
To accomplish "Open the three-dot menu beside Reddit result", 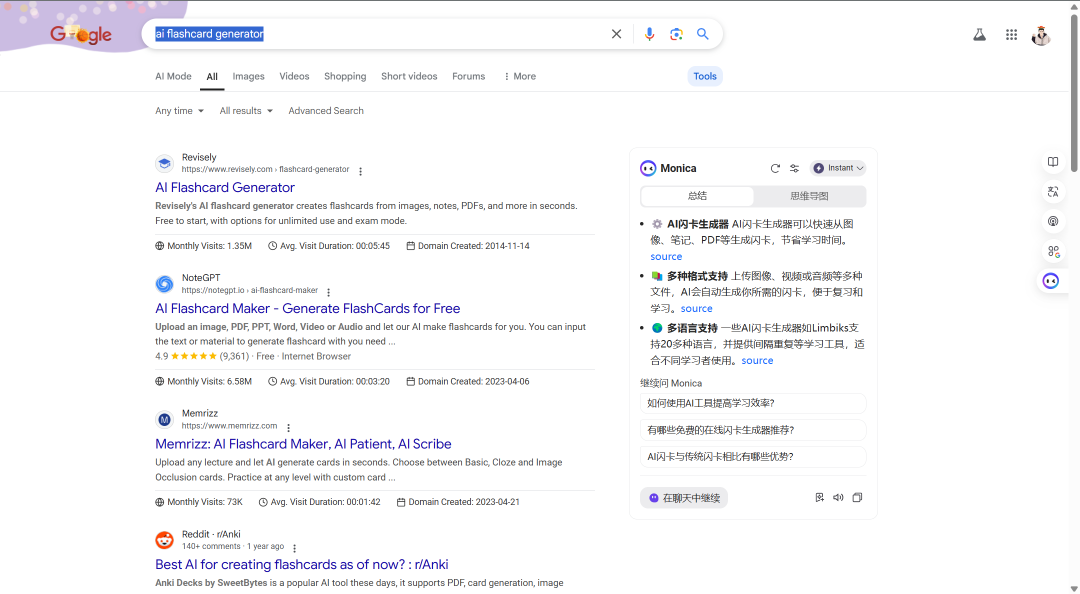I will 294,548.
